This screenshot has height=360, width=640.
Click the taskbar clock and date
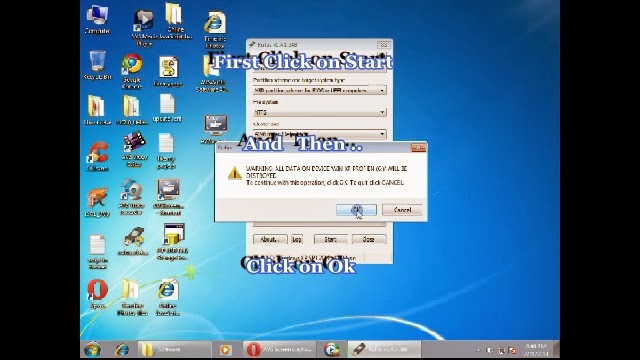coord(536,350)
